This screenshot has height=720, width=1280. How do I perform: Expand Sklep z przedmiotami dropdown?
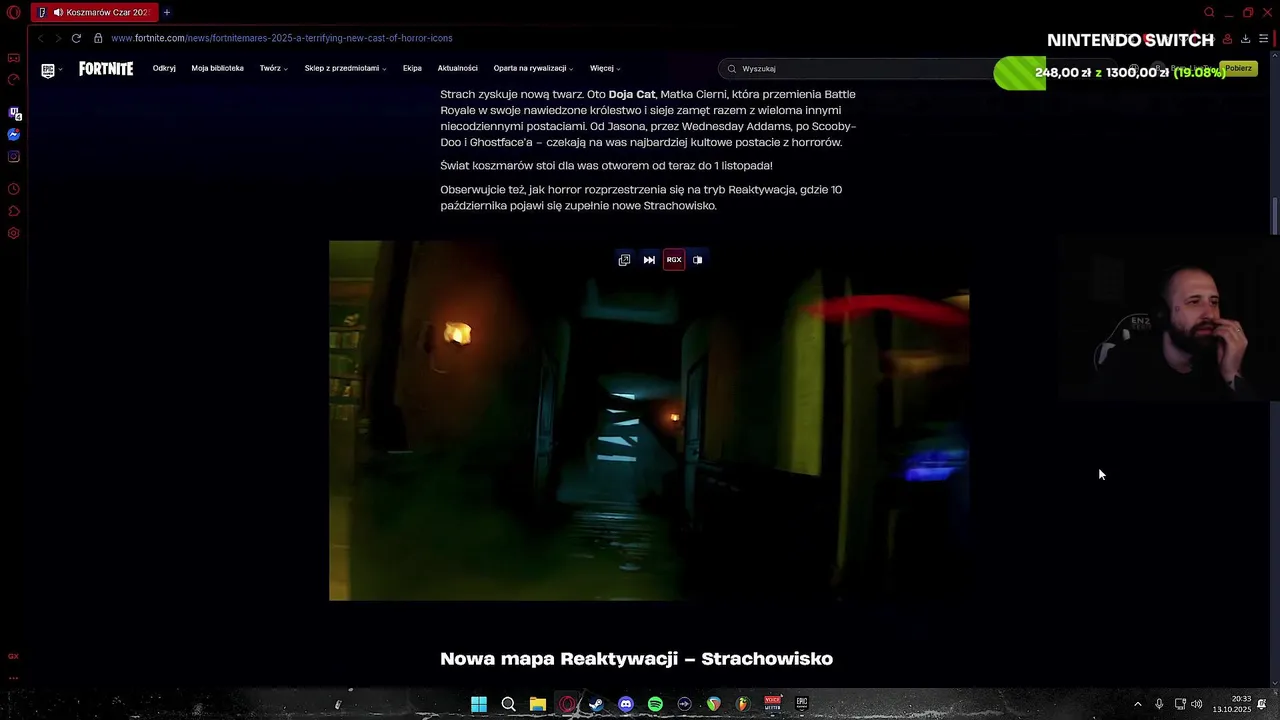click(345, 69)
